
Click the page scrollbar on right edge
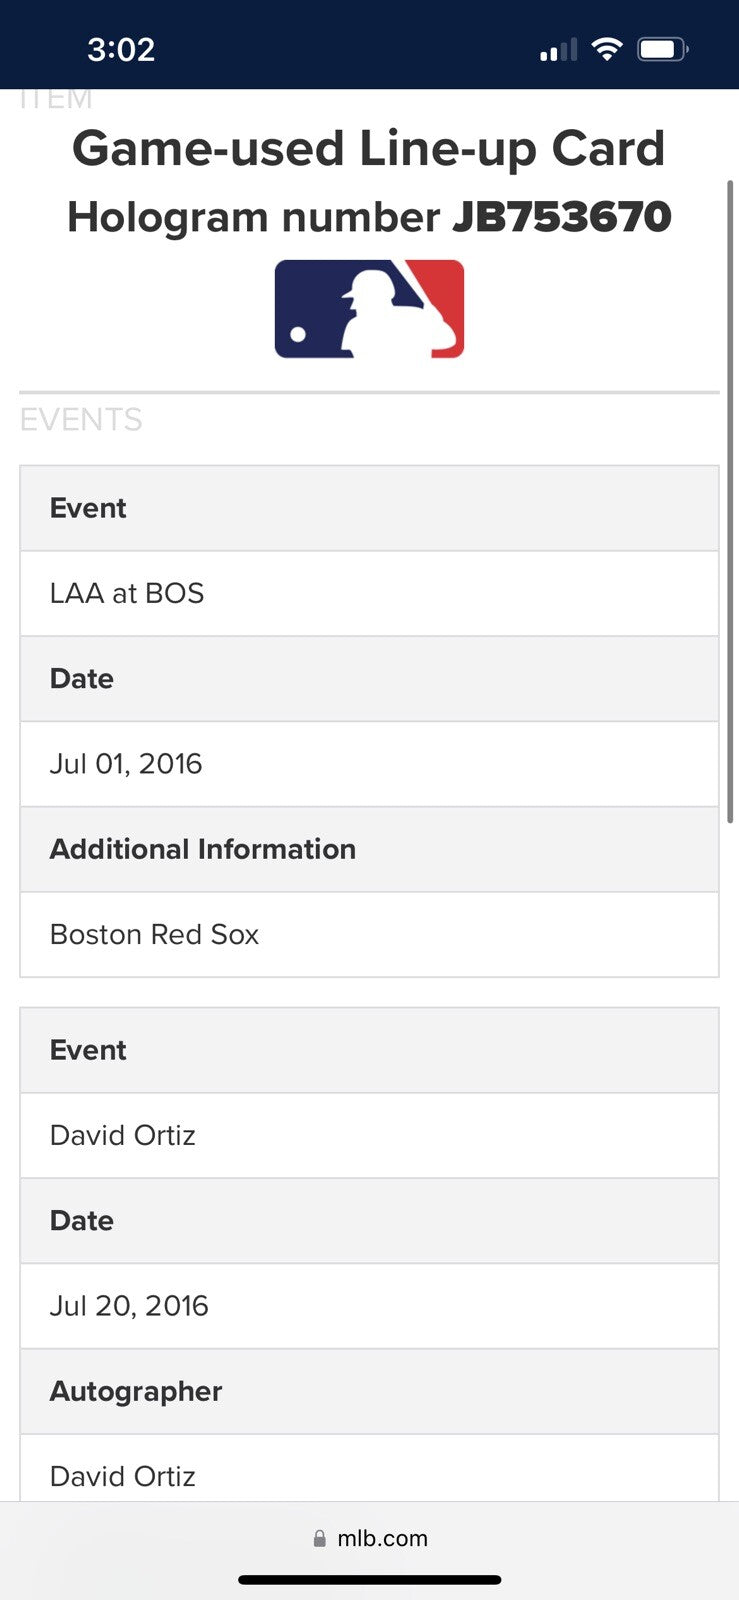coord(731,500)
